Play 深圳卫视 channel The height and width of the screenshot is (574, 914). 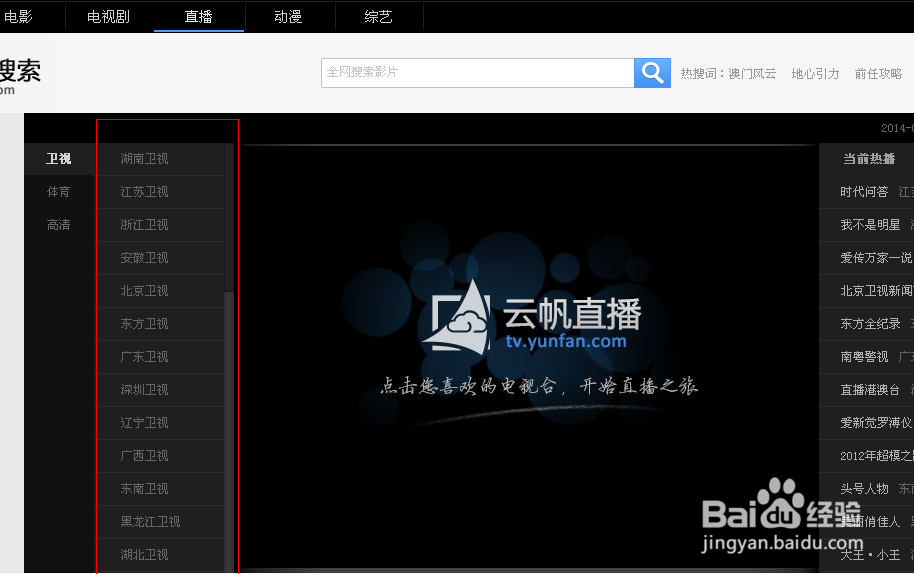(160, 390)
